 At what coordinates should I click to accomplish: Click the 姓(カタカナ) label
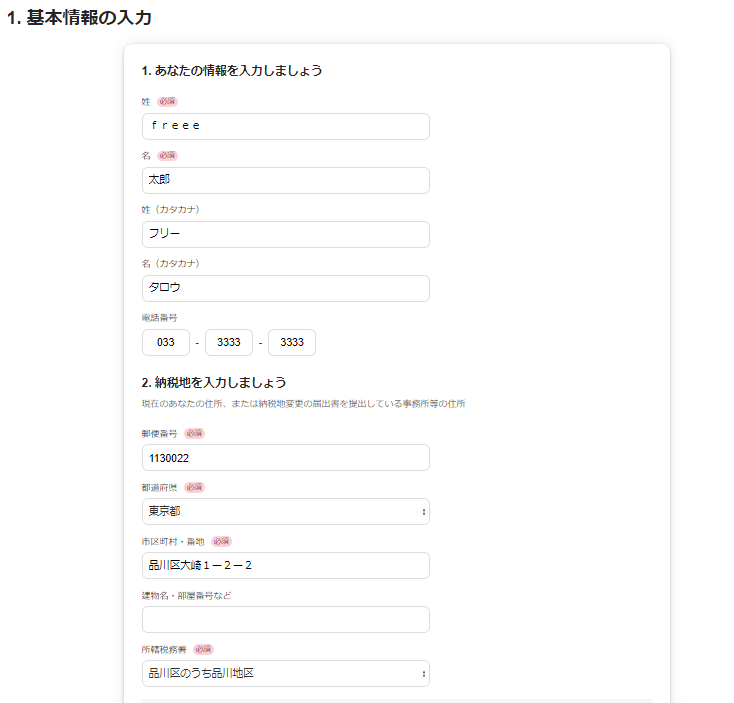pyautogui.click(x=171, y=210)
